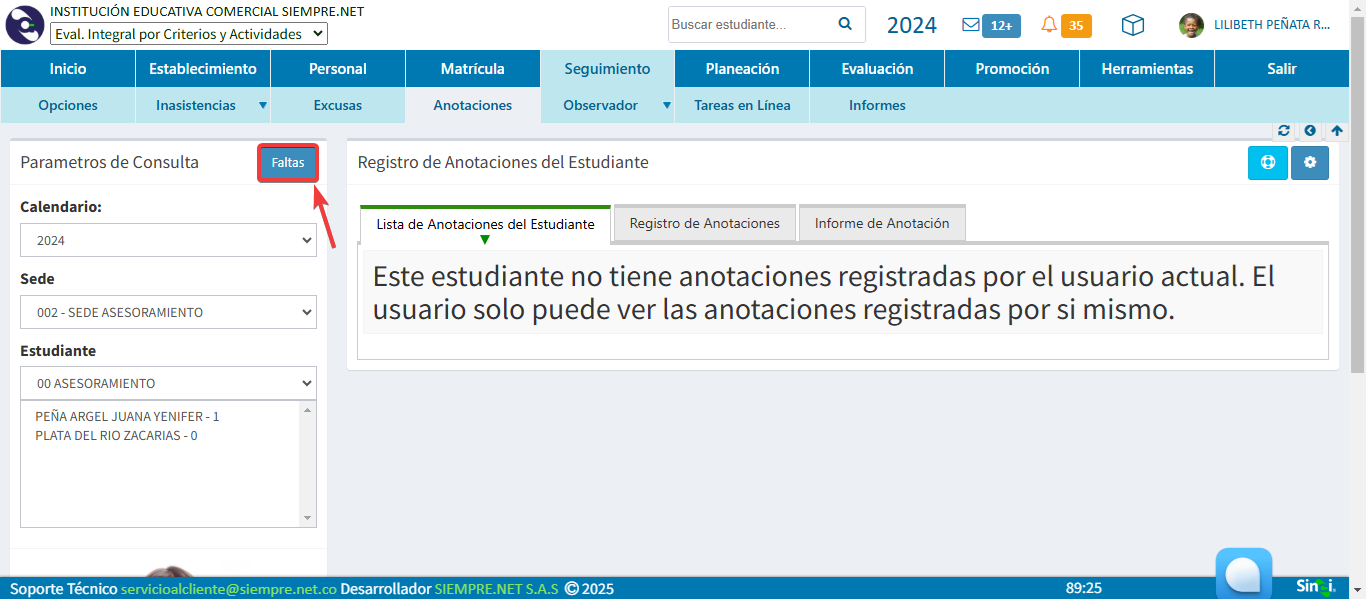Screen dimensions: 1366x599
Task: Select student PLATA DEL RIO ZACARIAS
Action: 116,436
